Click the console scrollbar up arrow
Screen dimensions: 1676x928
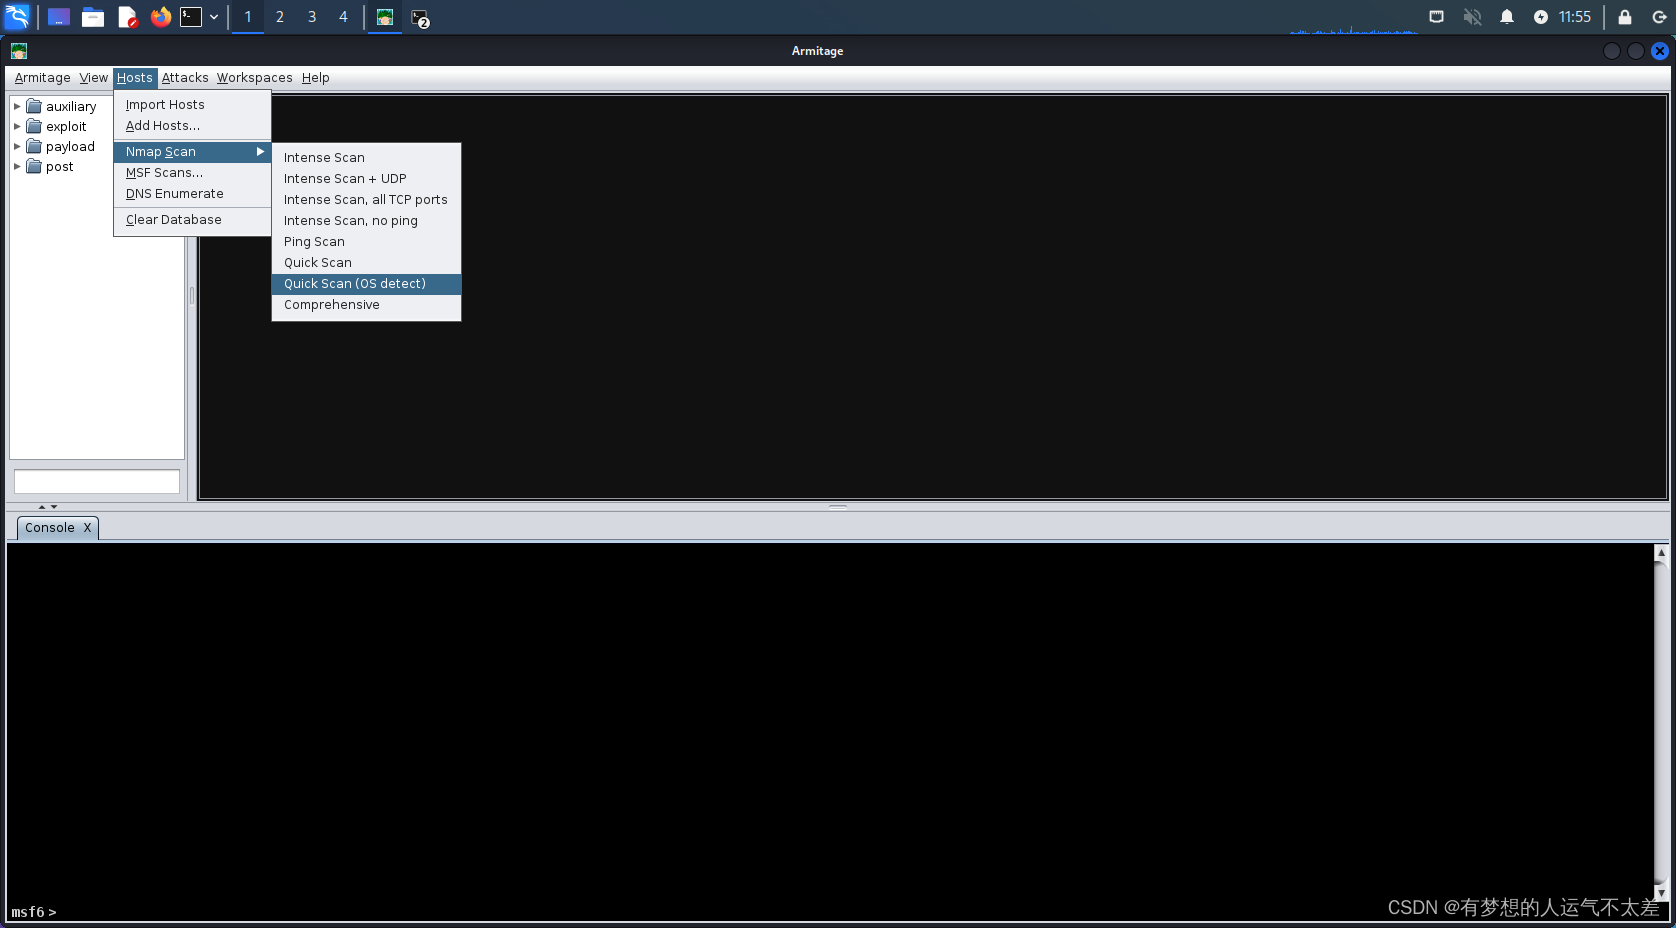(1661, 553)
